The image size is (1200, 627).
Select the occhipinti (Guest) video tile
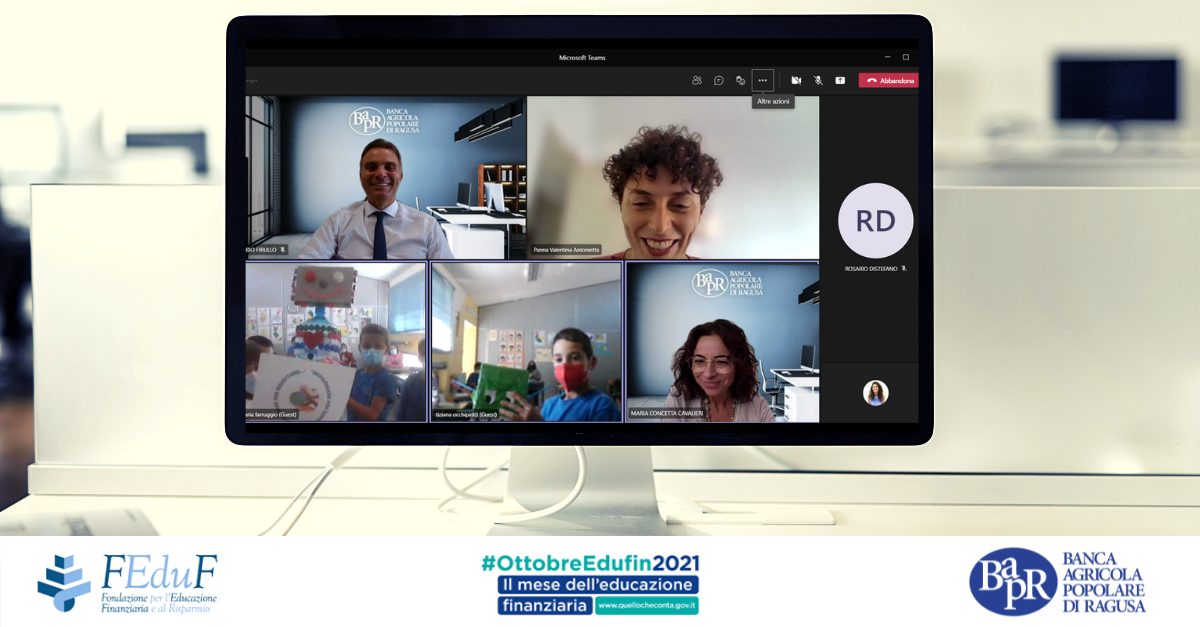click(526, 342)
